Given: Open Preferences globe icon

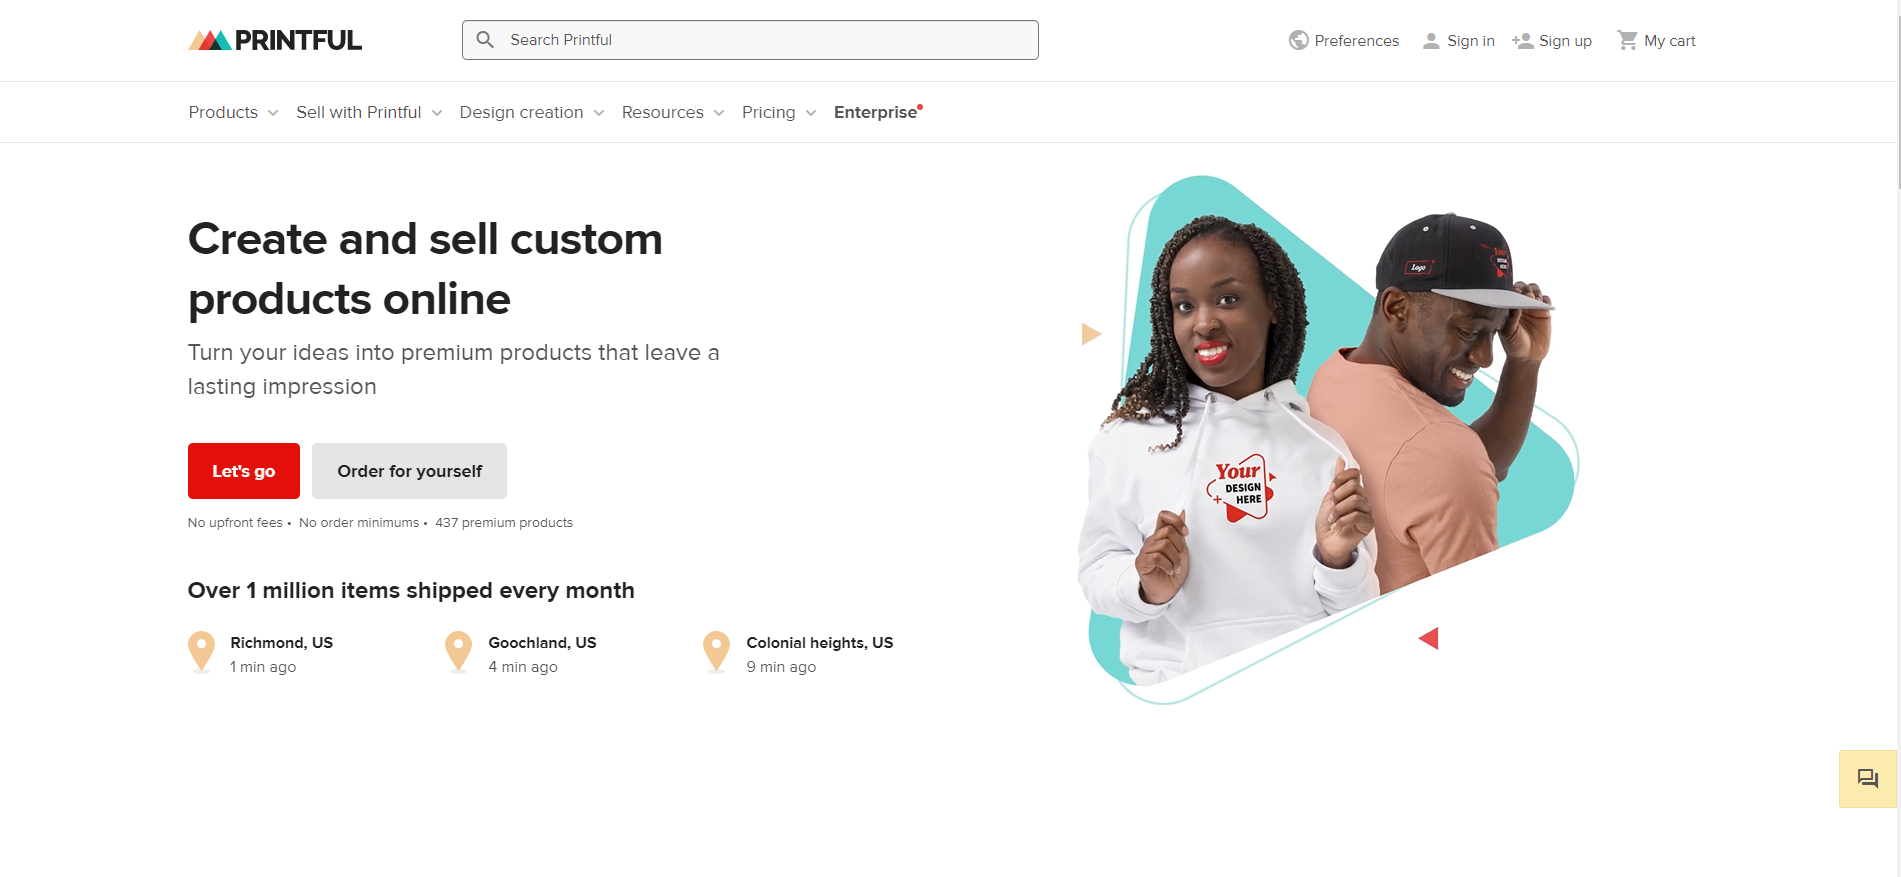Looking at the screenshot, I should coord(1298,40).
